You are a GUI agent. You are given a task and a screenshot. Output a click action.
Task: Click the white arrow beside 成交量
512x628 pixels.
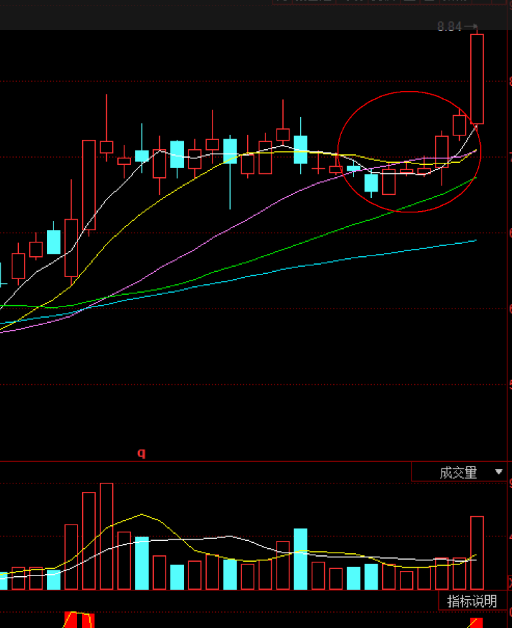pos(498,472)
